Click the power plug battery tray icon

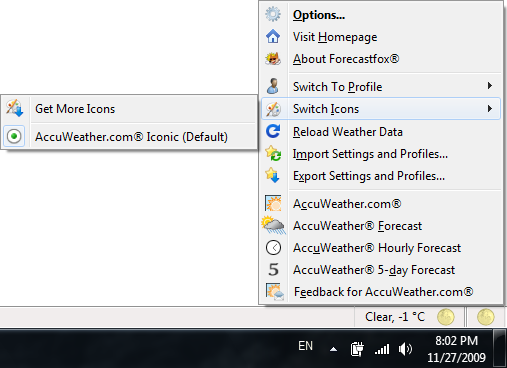(357, 349)
